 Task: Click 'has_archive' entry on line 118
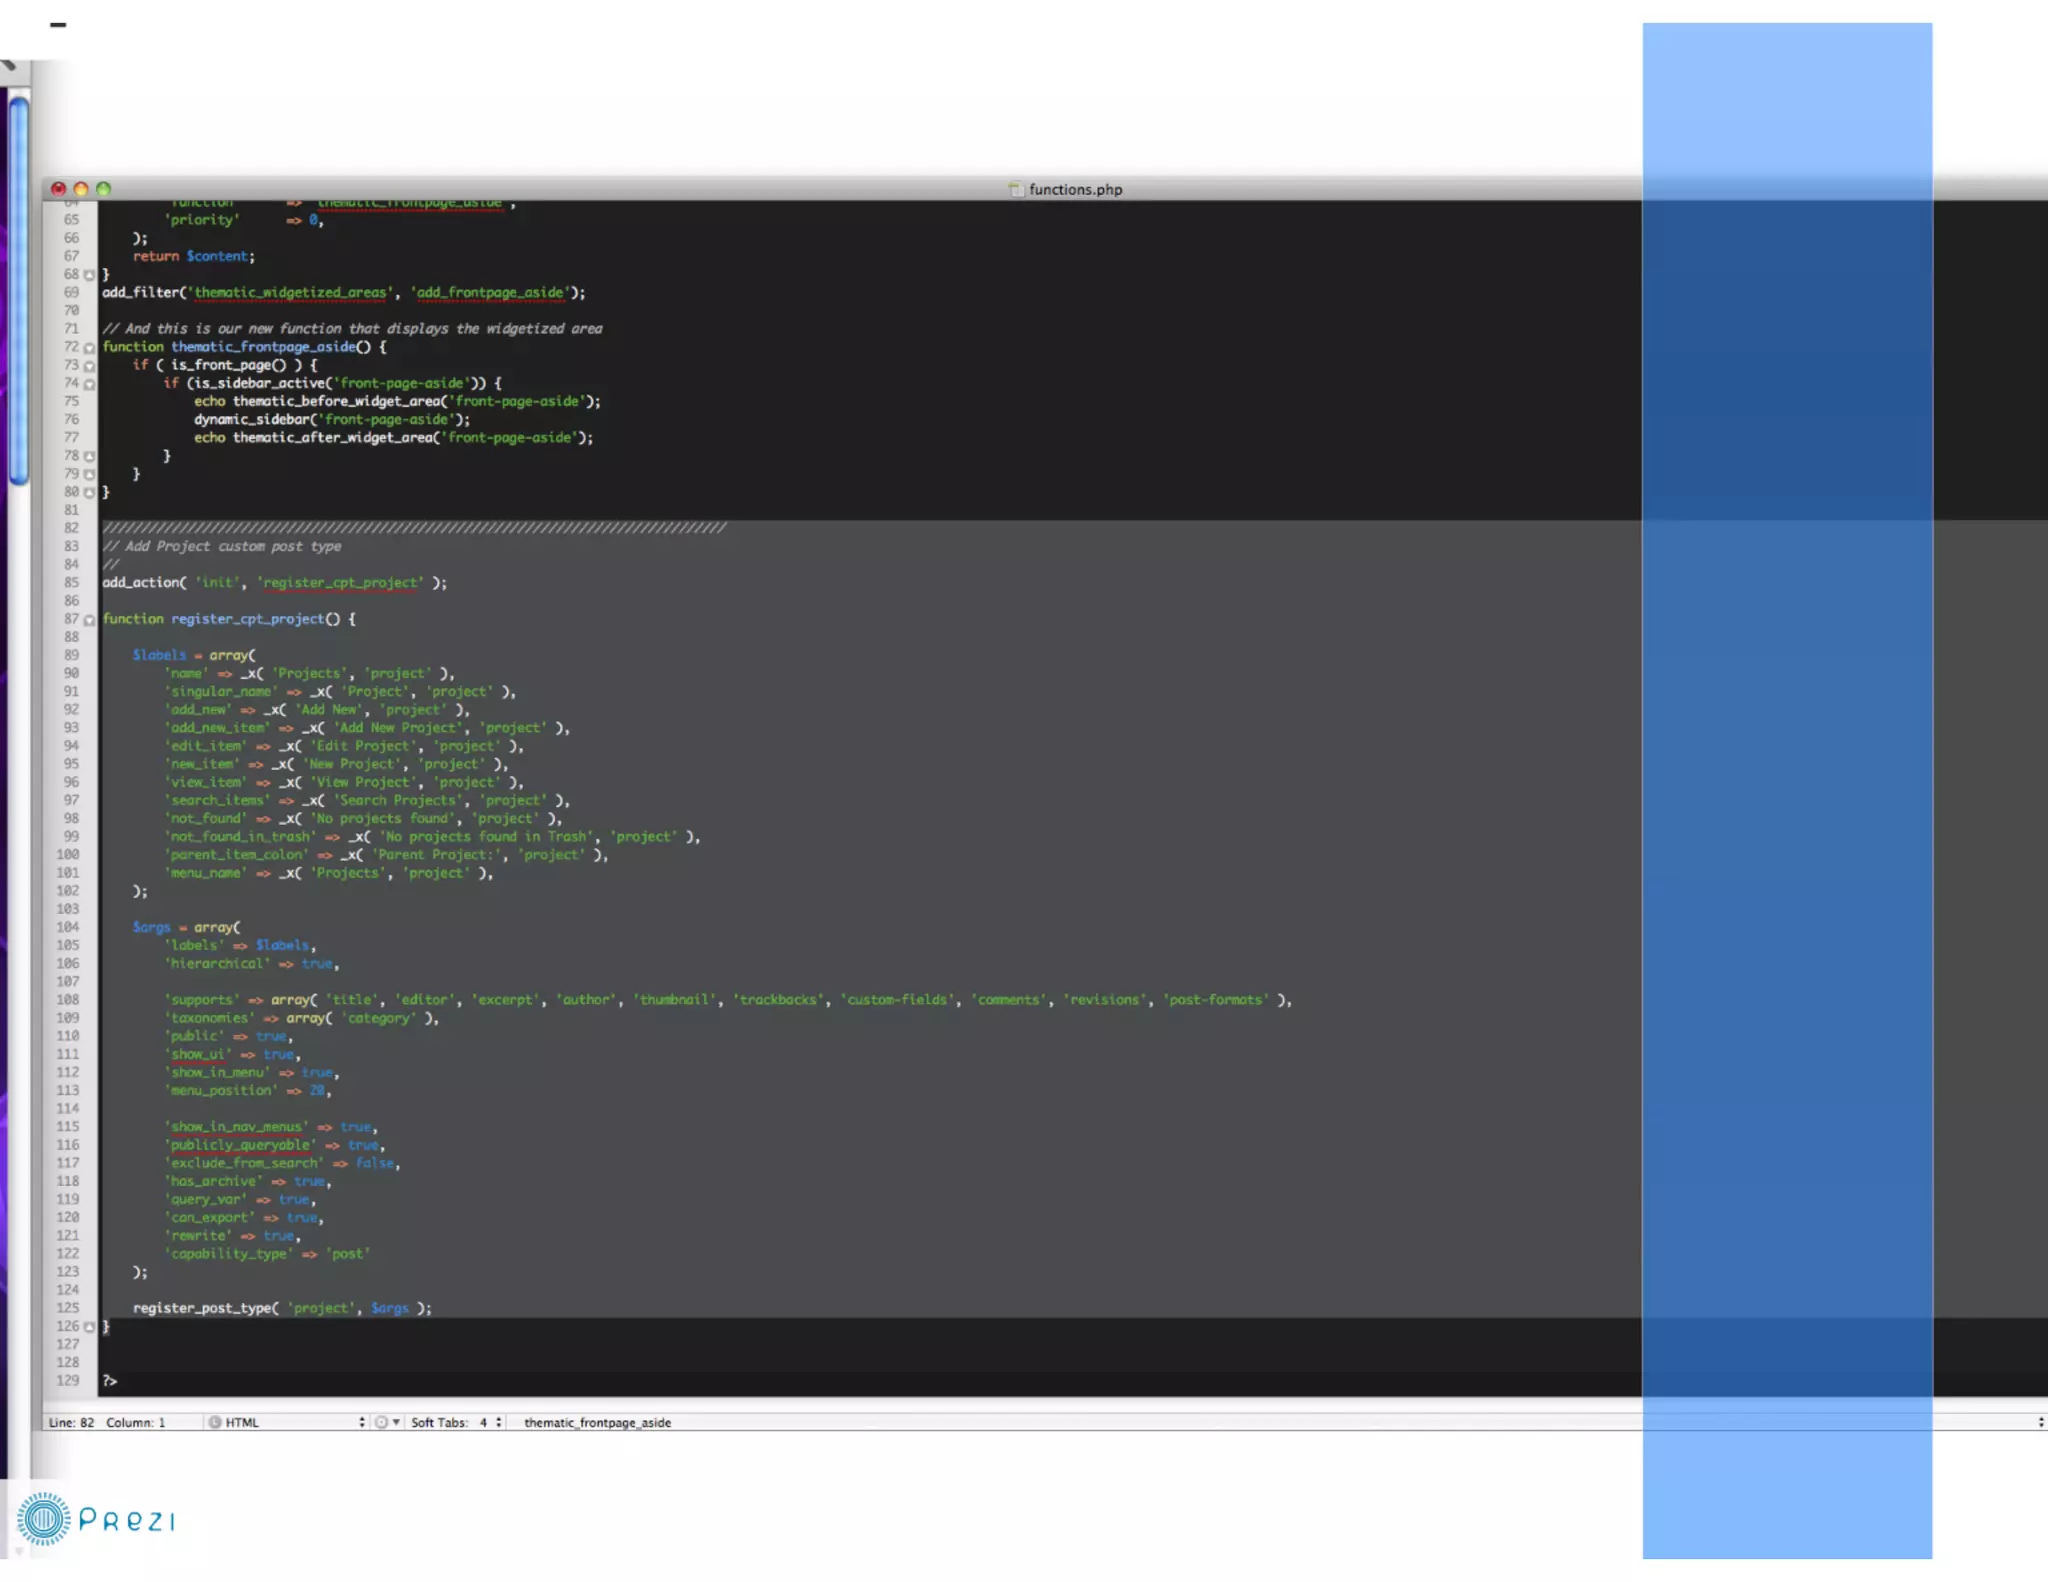(248, 1182)
